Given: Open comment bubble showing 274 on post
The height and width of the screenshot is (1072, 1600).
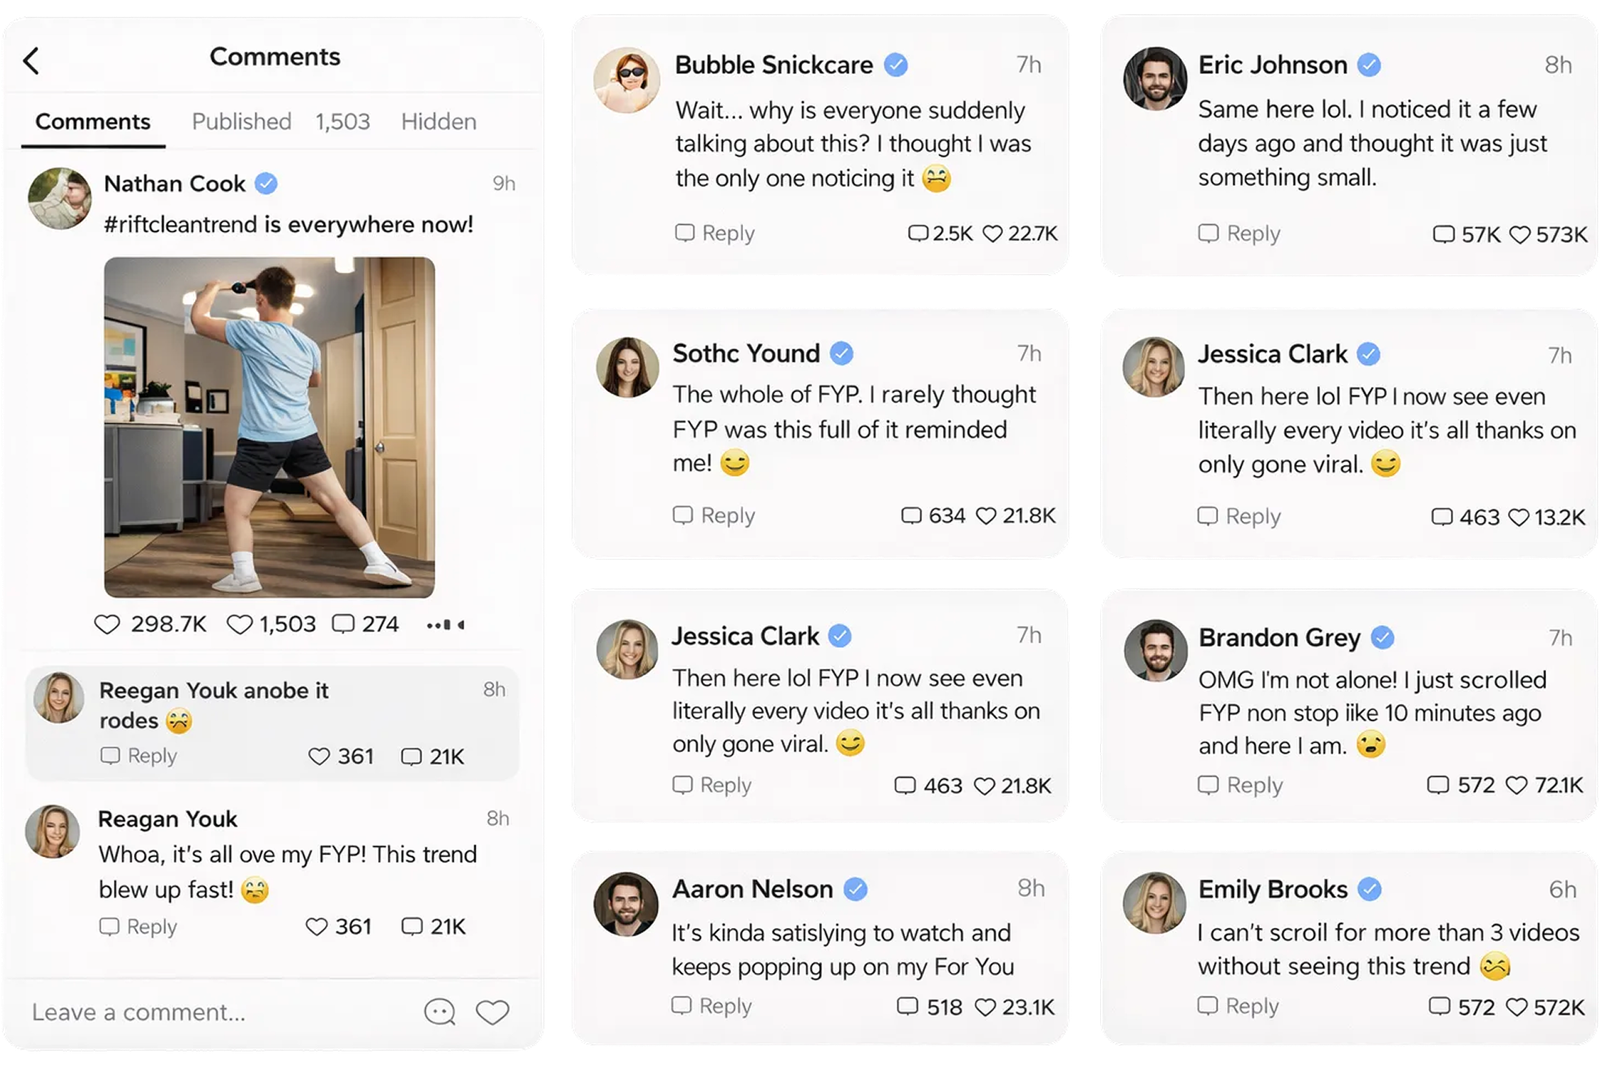Looking at the screenshot, I should pyautogui.click(x=343, y=625).
